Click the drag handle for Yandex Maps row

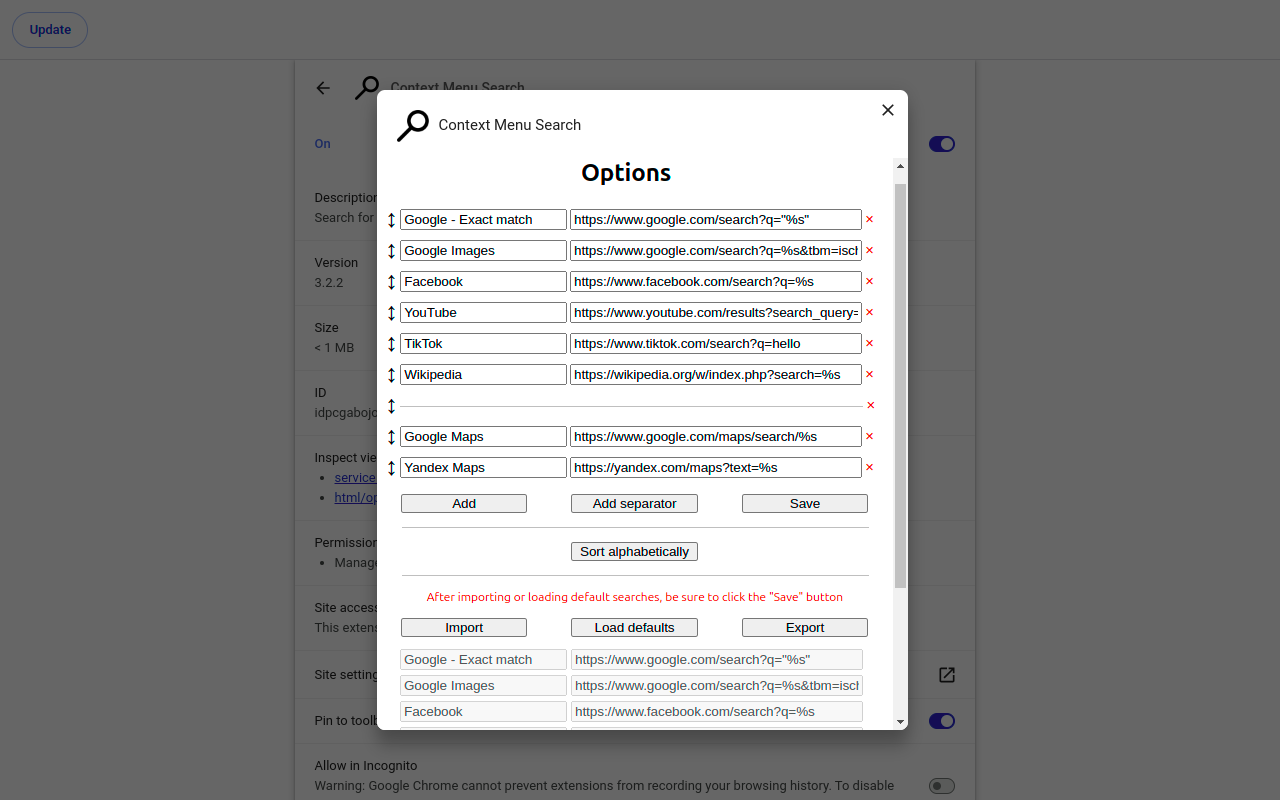click(391, 468)
